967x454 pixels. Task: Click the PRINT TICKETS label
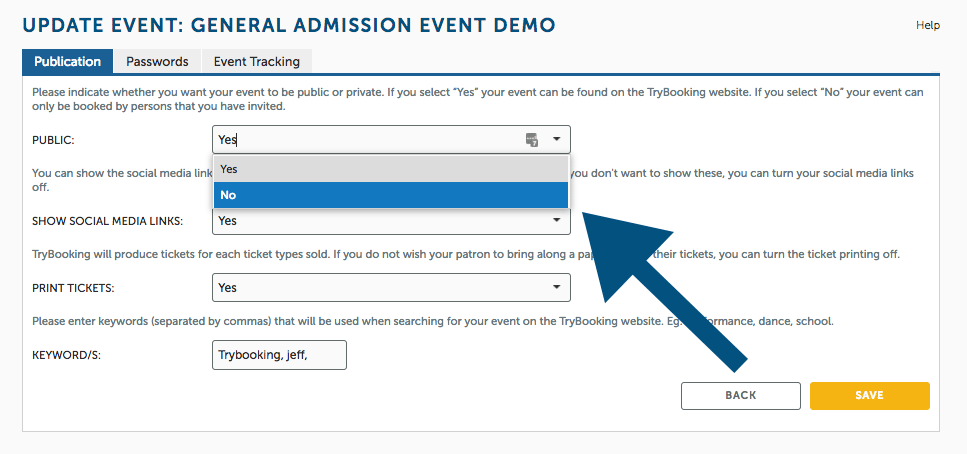click(73, 287)
